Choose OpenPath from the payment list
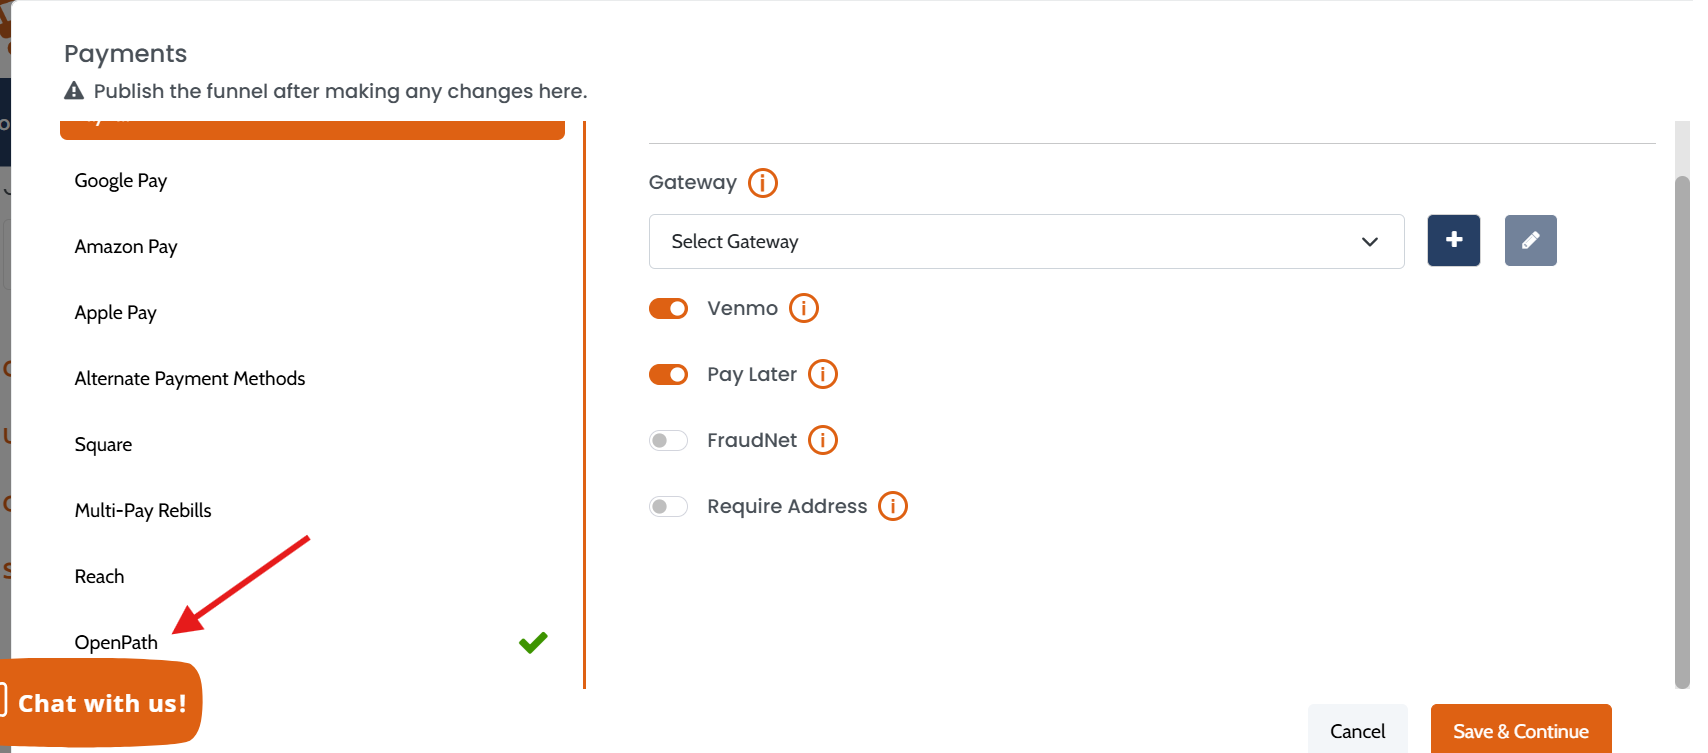The height and width of the screenshot is (753, 1708). coord(116,642)
